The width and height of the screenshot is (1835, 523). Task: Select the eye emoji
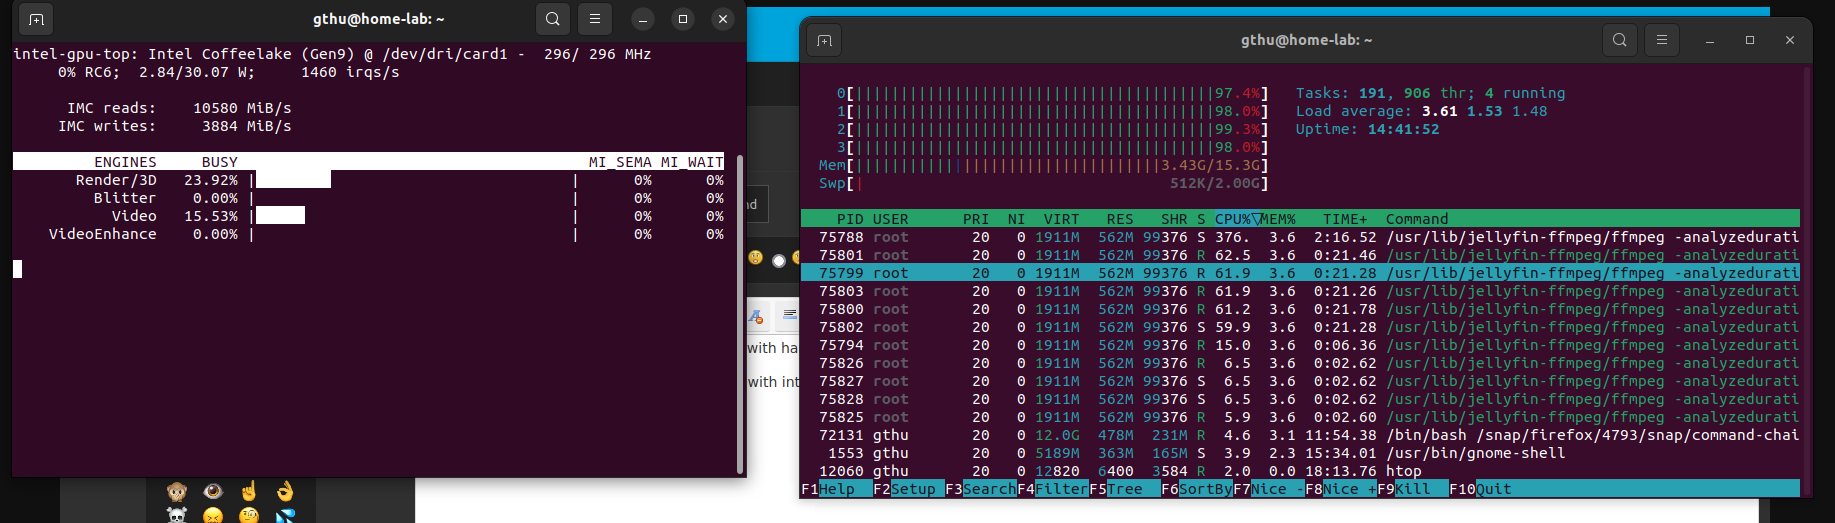click(213, 491)
